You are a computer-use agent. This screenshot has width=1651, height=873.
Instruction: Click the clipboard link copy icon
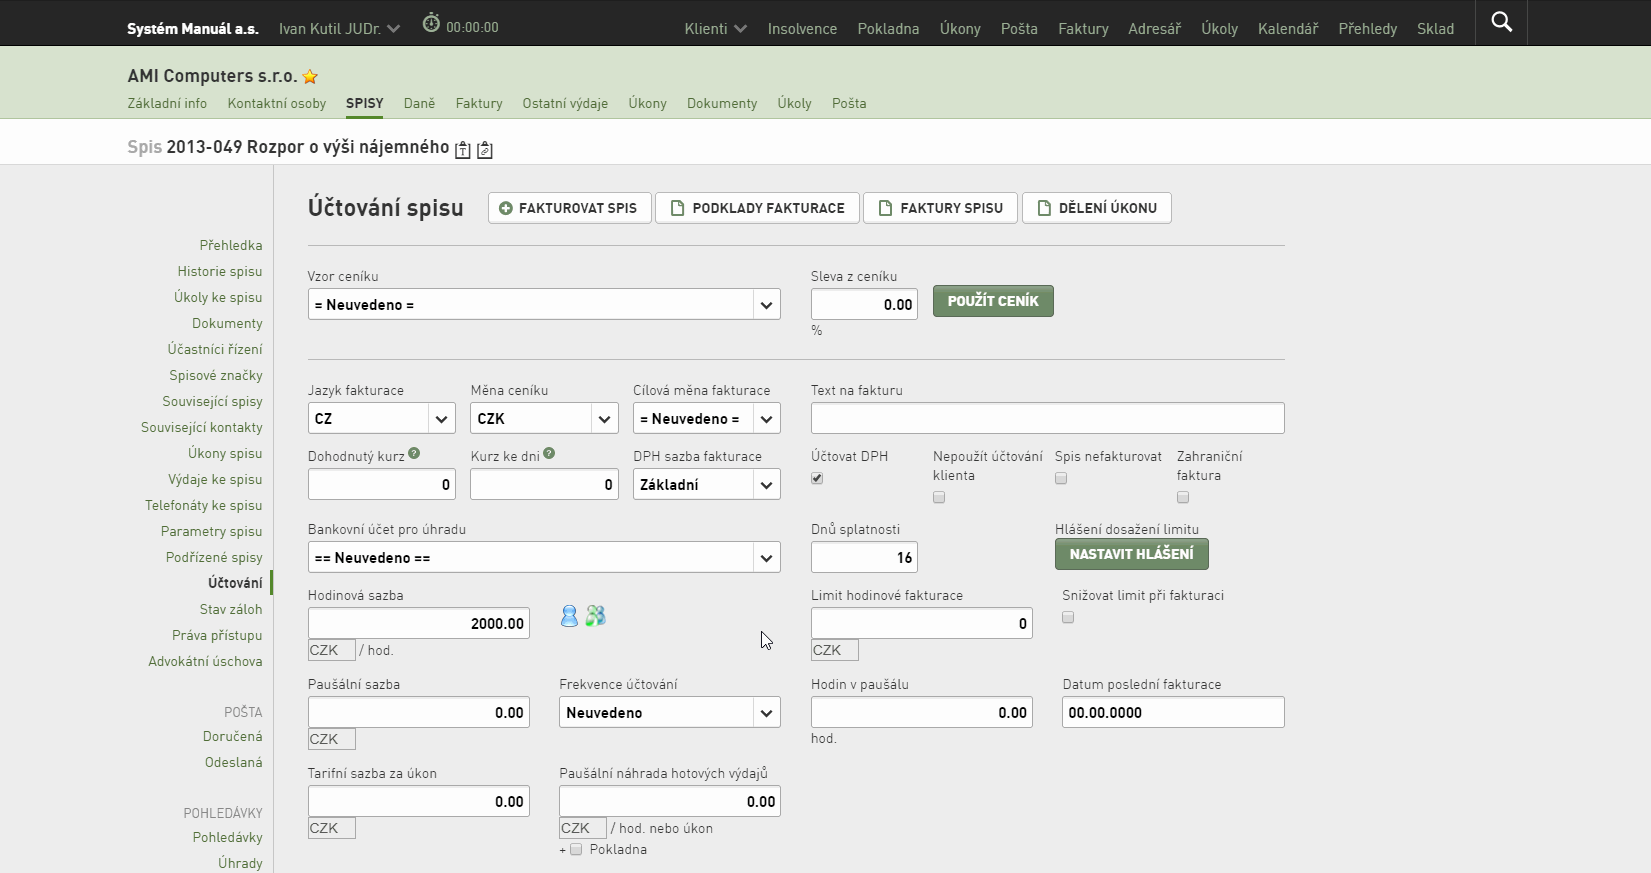[x=485, y=150]
